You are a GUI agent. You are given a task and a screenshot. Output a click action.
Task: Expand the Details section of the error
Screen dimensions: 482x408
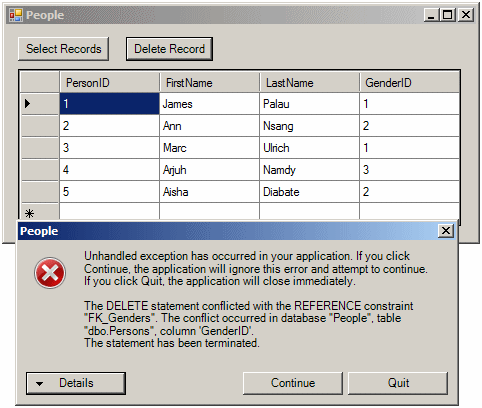pos(76,383)
